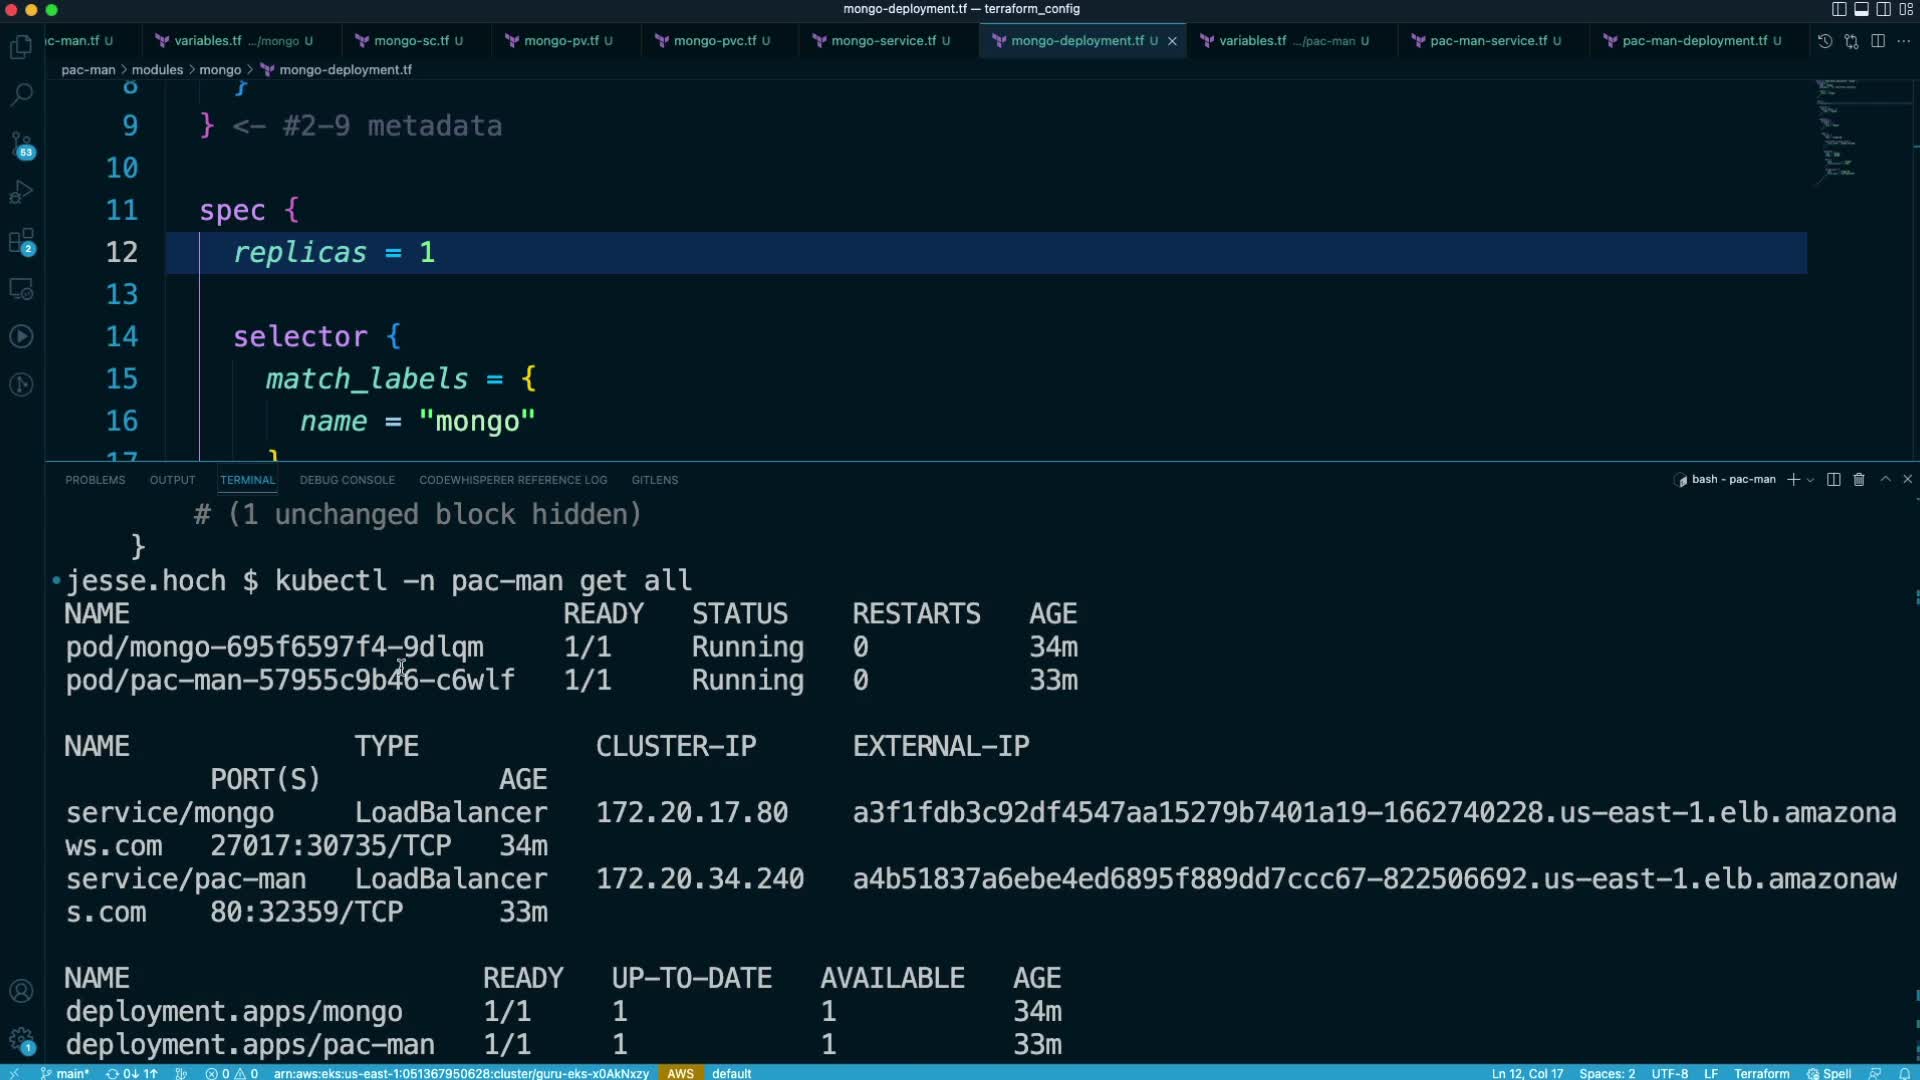Open editor More Actions ellipsis

(1904, 41)
